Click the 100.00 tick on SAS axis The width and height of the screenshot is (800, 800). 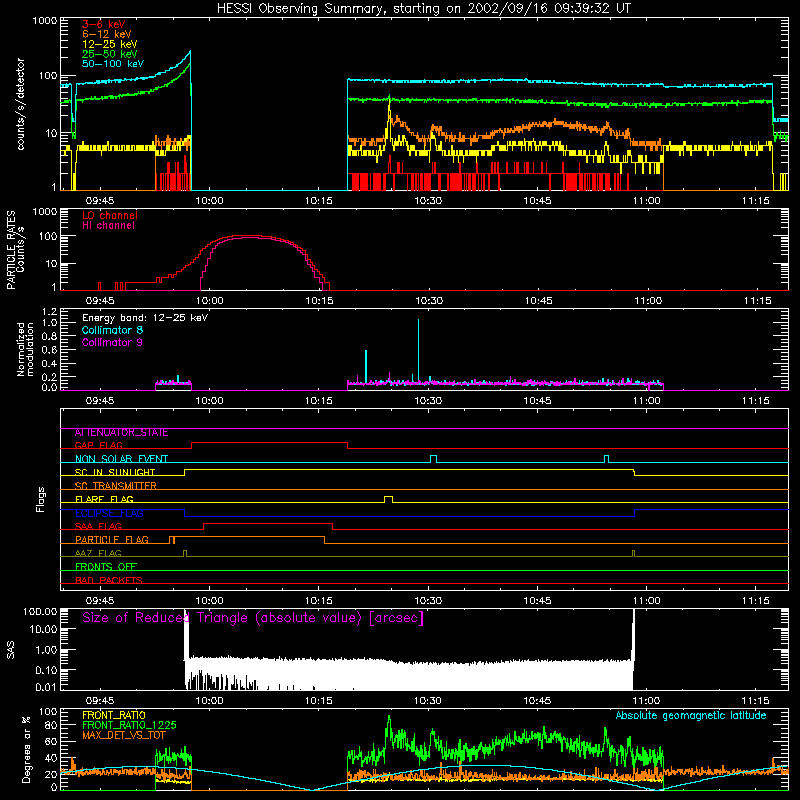point(40,611)
